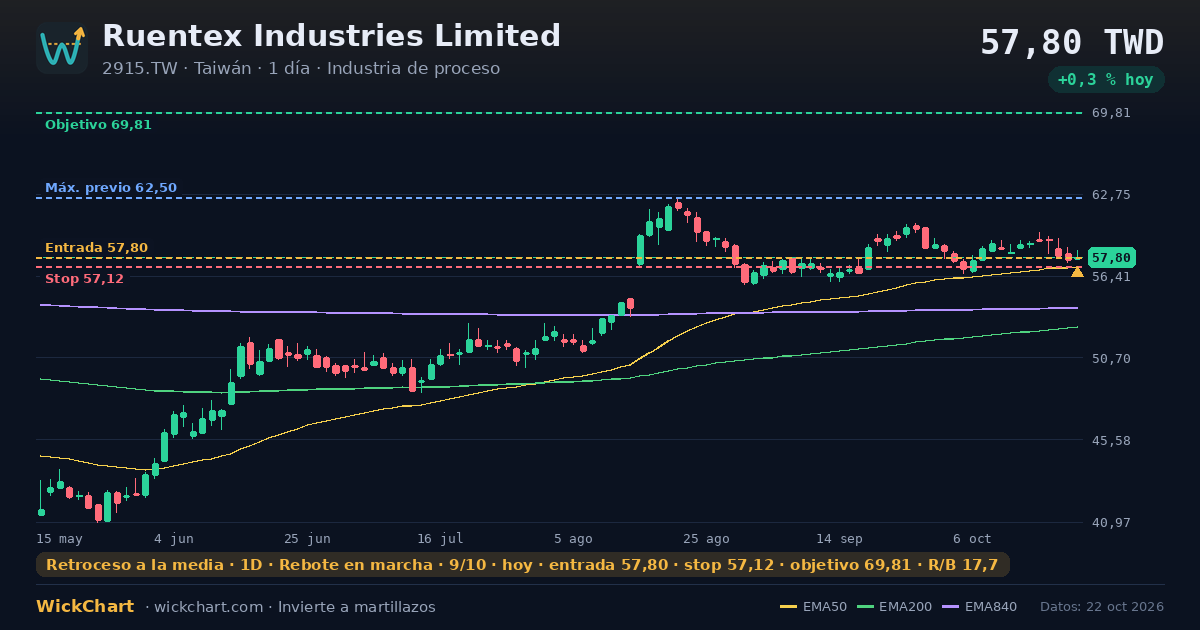This screenshot has height=630, width=1200.
Task: Click the Stop 57,12 label
Action: [84, 279]
